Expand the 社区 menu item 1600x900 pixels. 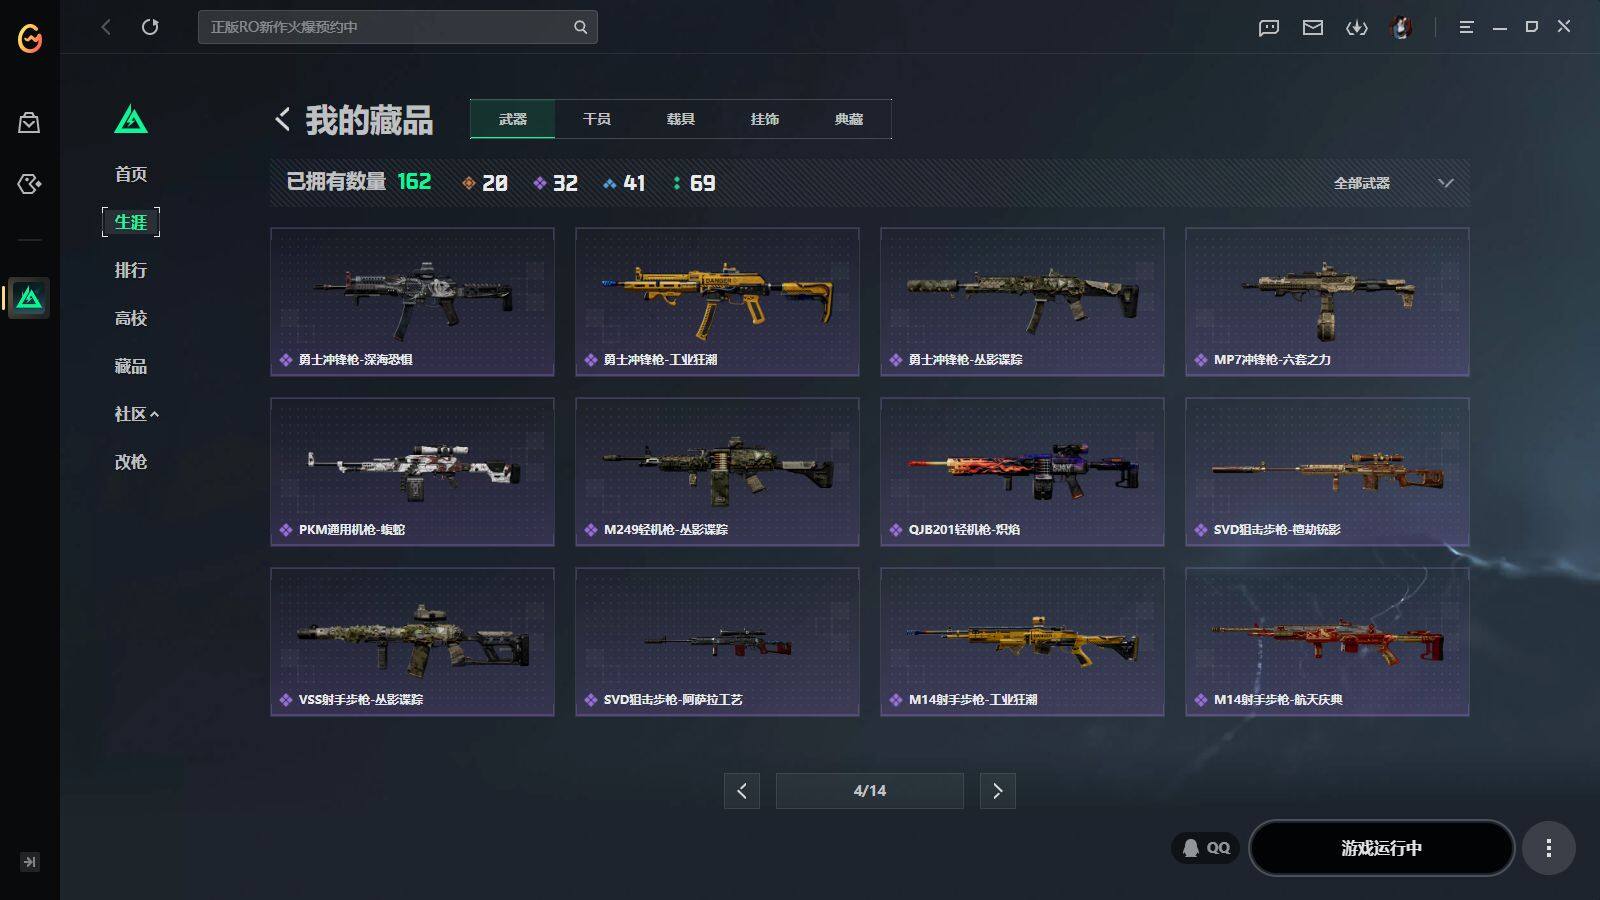pos(136,414)
